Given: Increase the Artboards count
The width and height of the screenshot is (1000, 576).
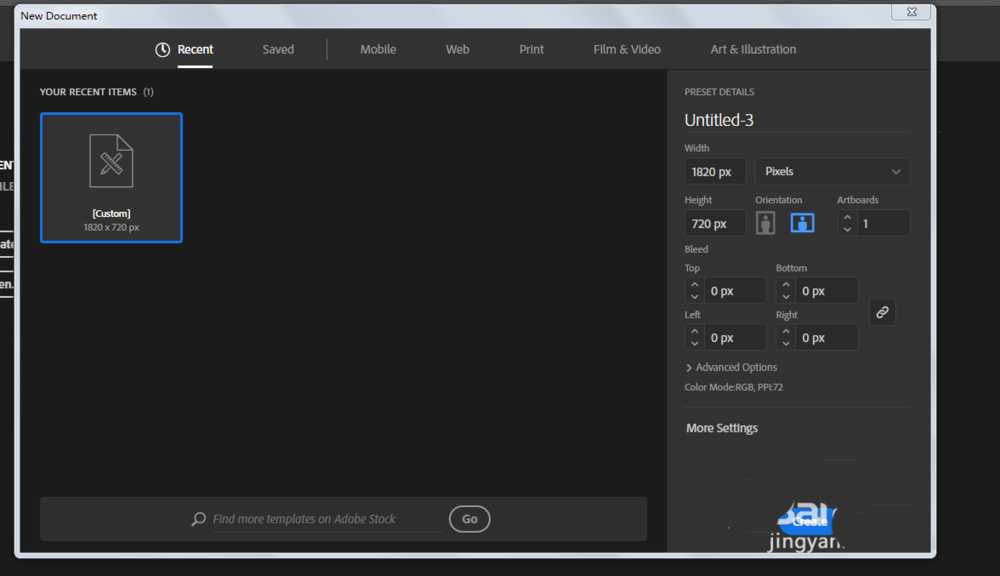Looking at the screenshot, I should click(847, 218).
